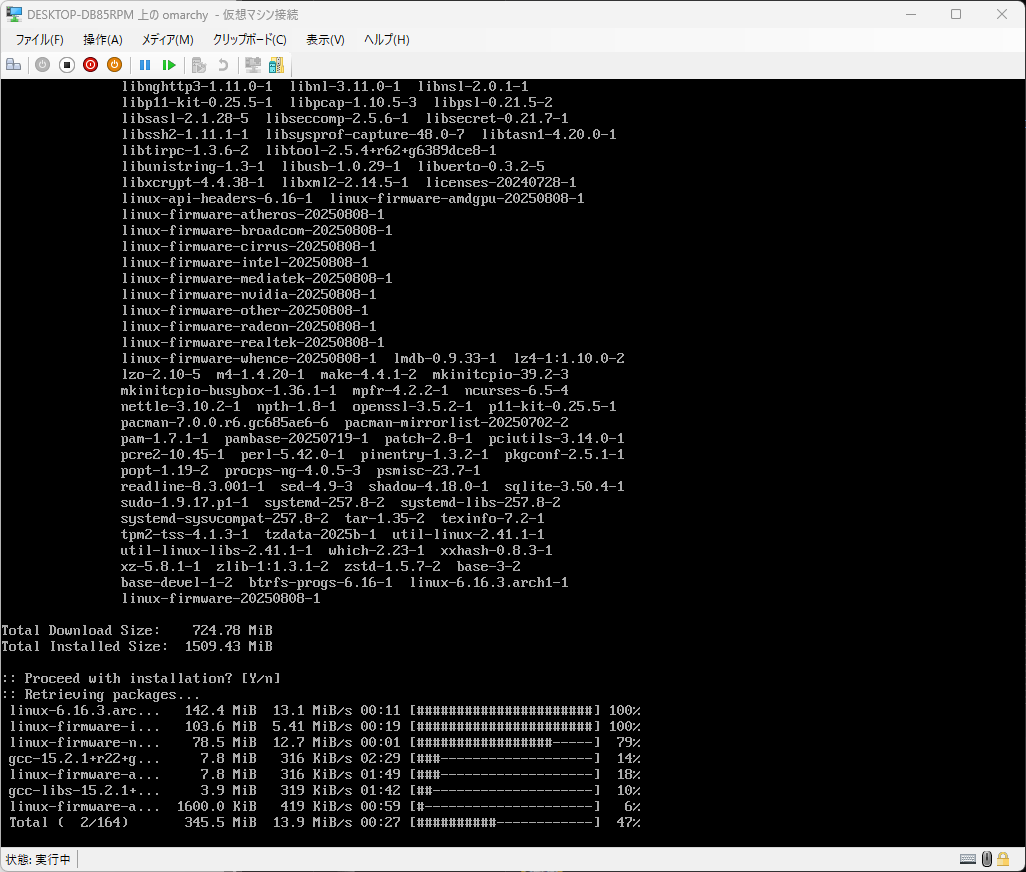Click the 状態: 実行中 status text
Viewport: 1026px width, 872px height.
coord(38,859)
